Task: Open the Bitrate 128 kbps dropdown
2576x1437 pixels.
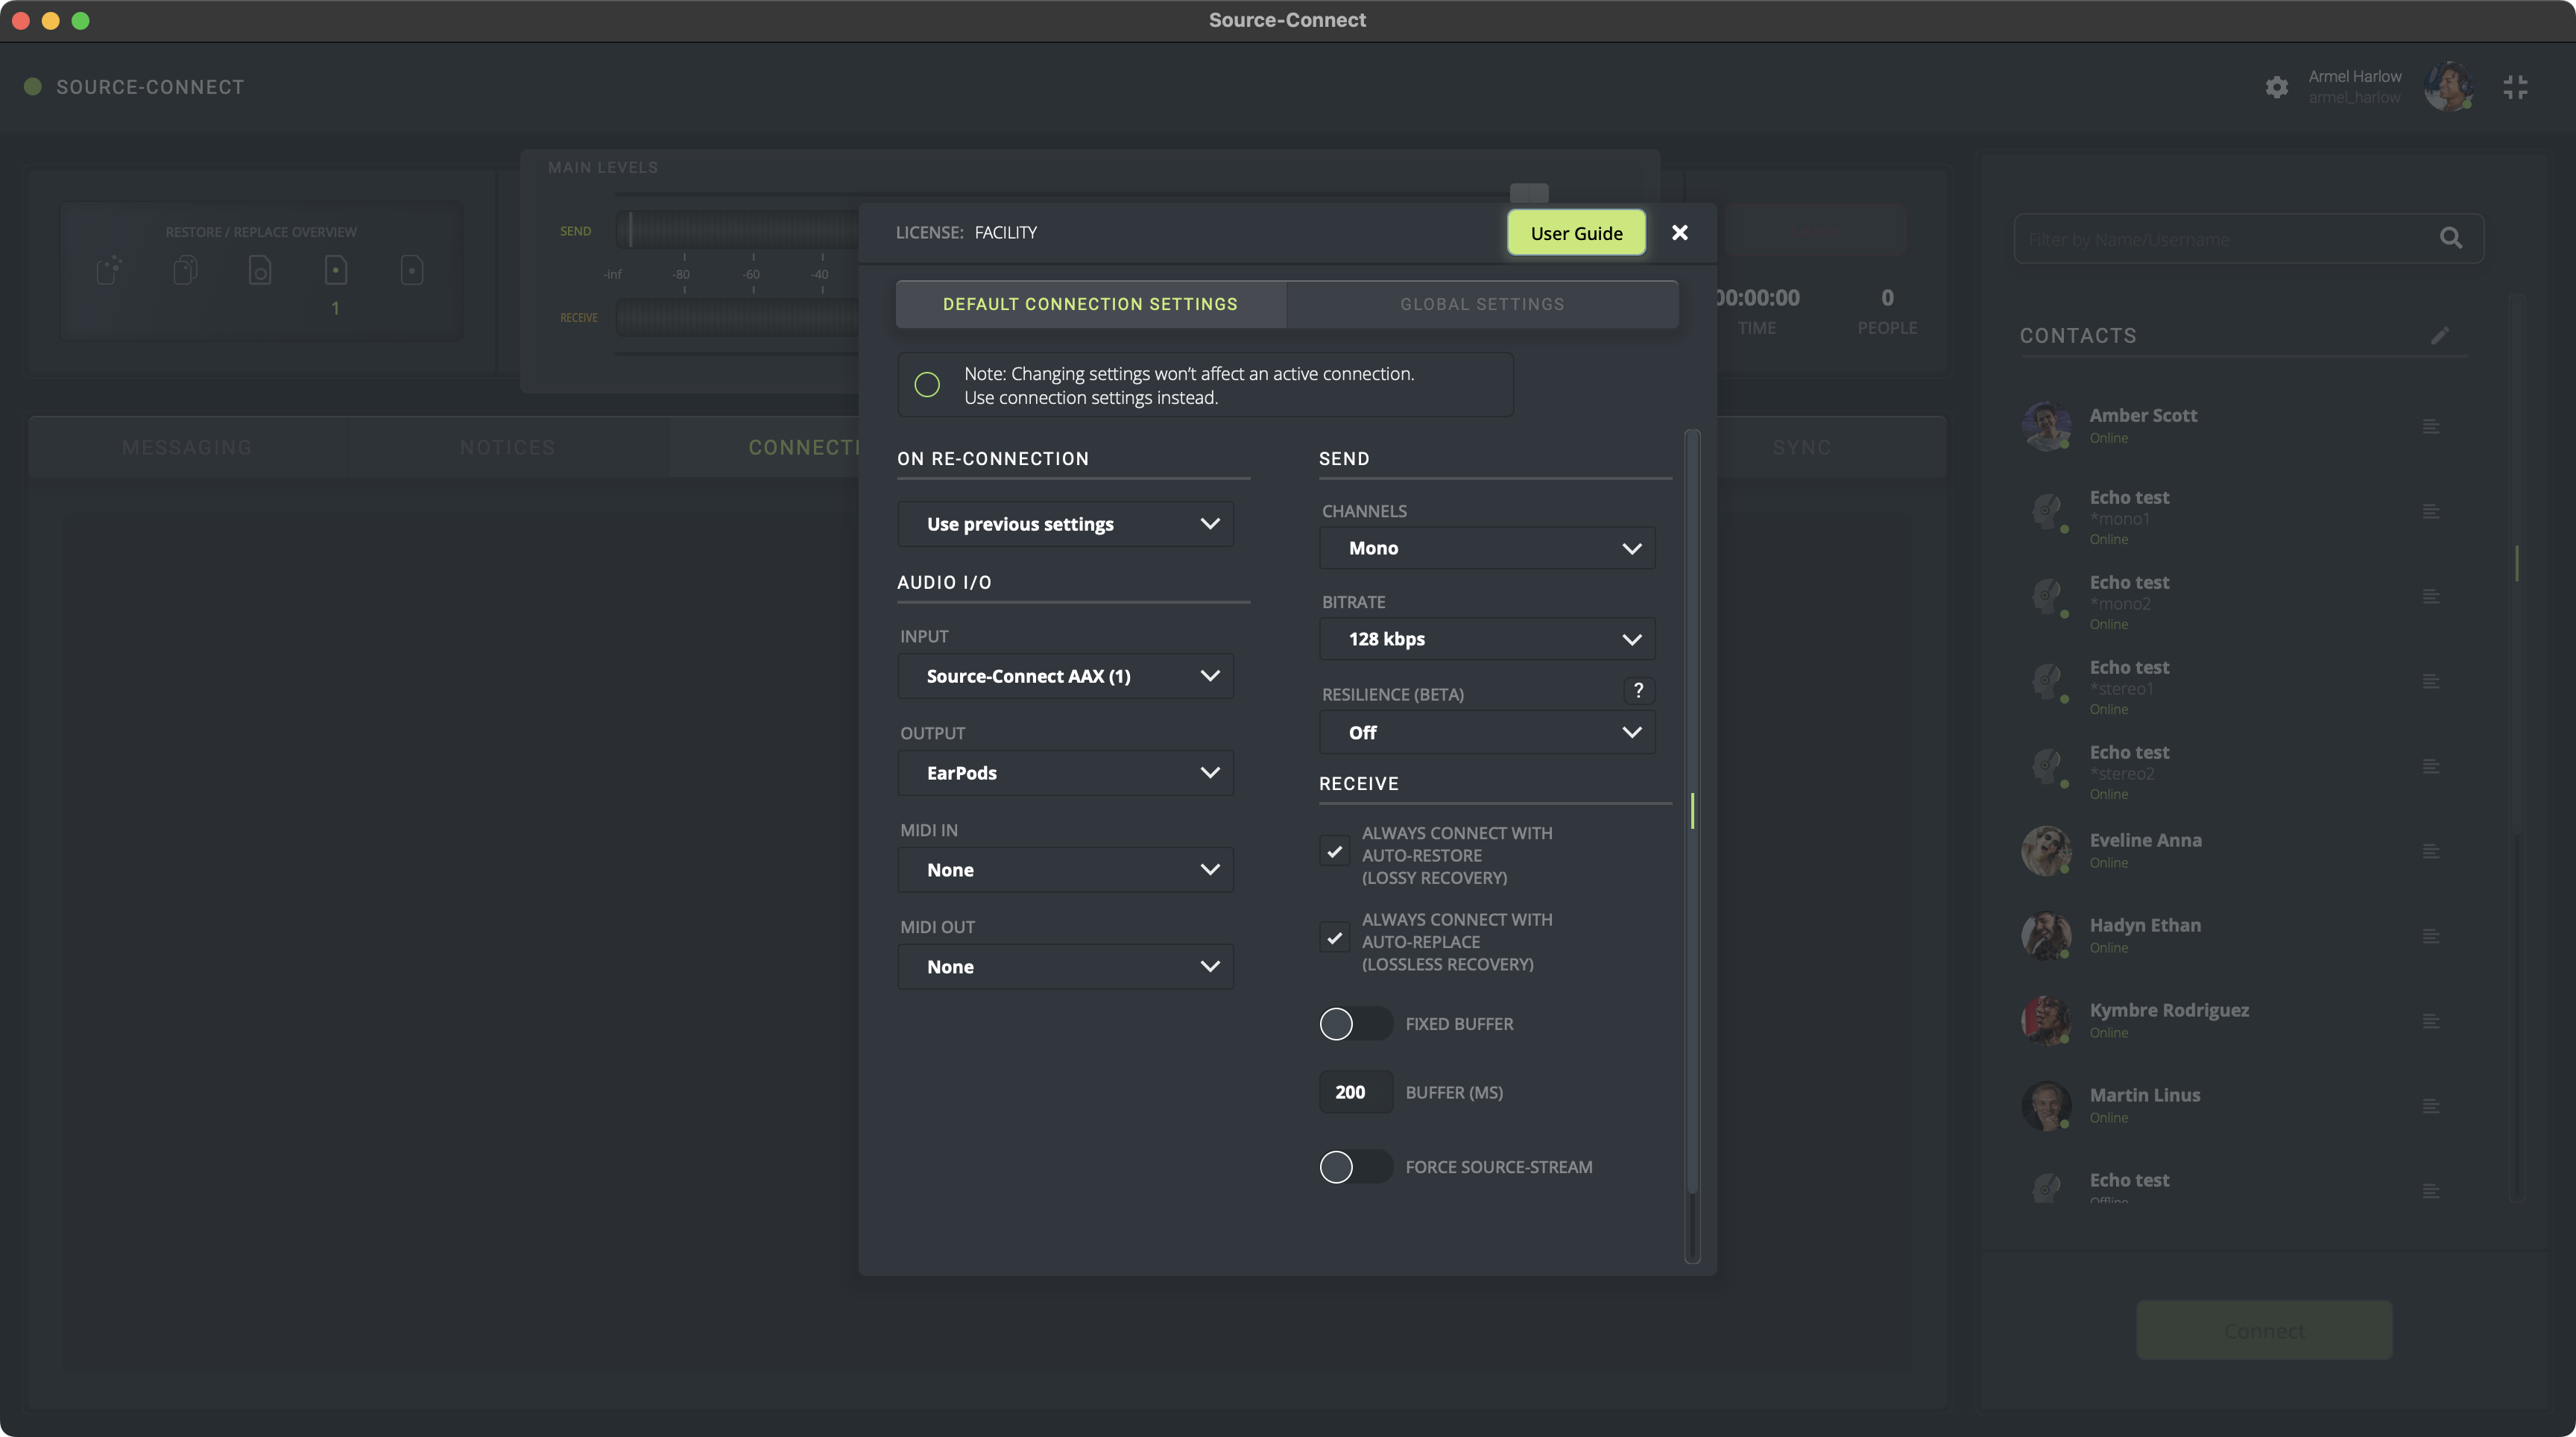Action: pos(1486,639)
